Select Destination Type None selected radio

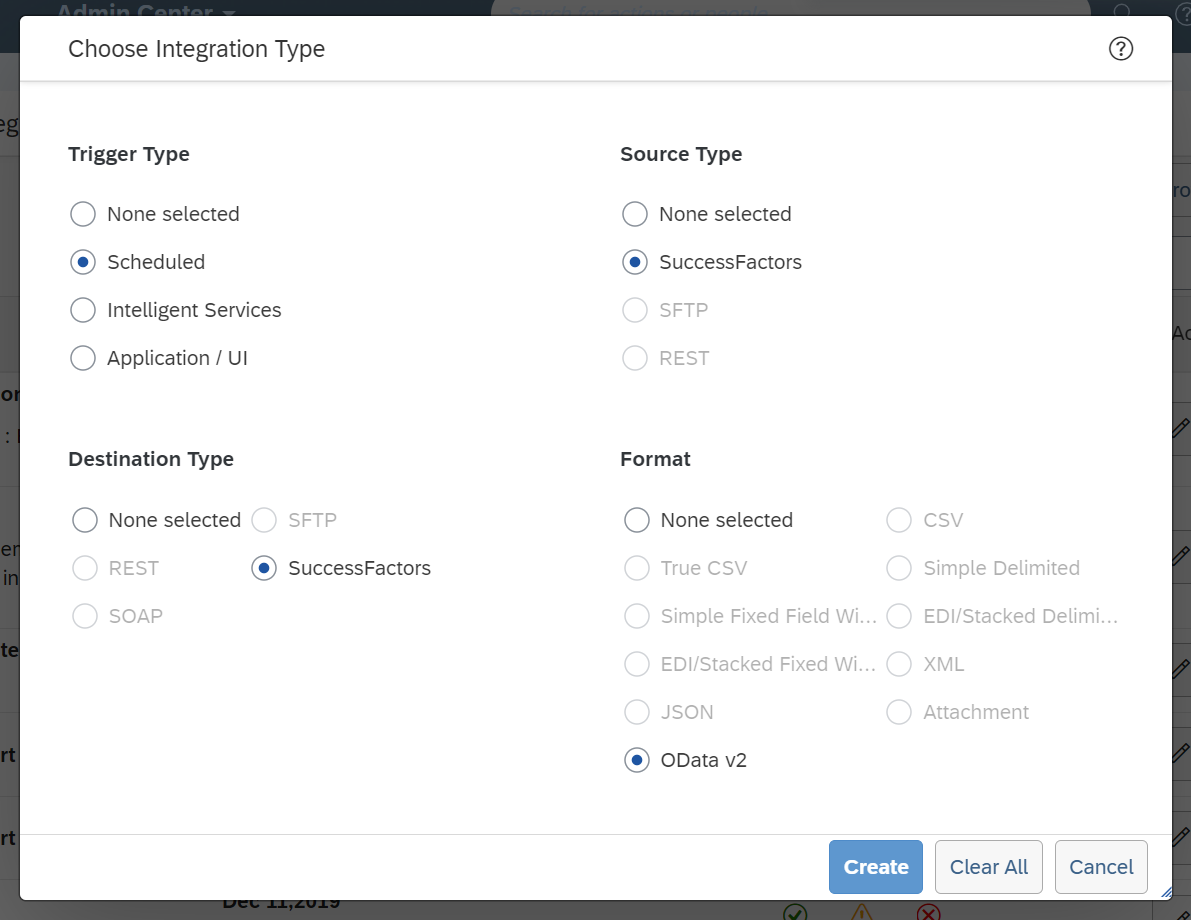84,520
